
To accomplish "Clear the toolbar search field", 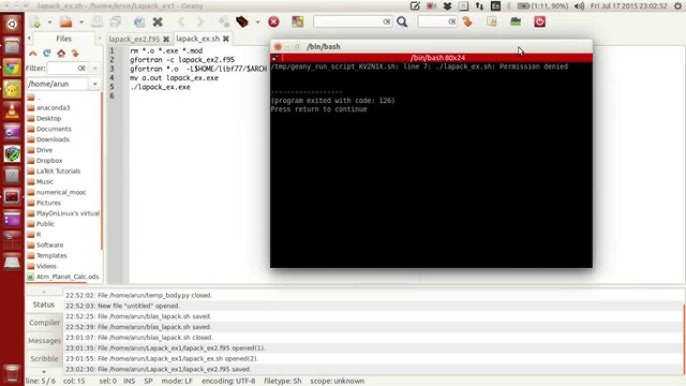I will click(x=386, y=21).
